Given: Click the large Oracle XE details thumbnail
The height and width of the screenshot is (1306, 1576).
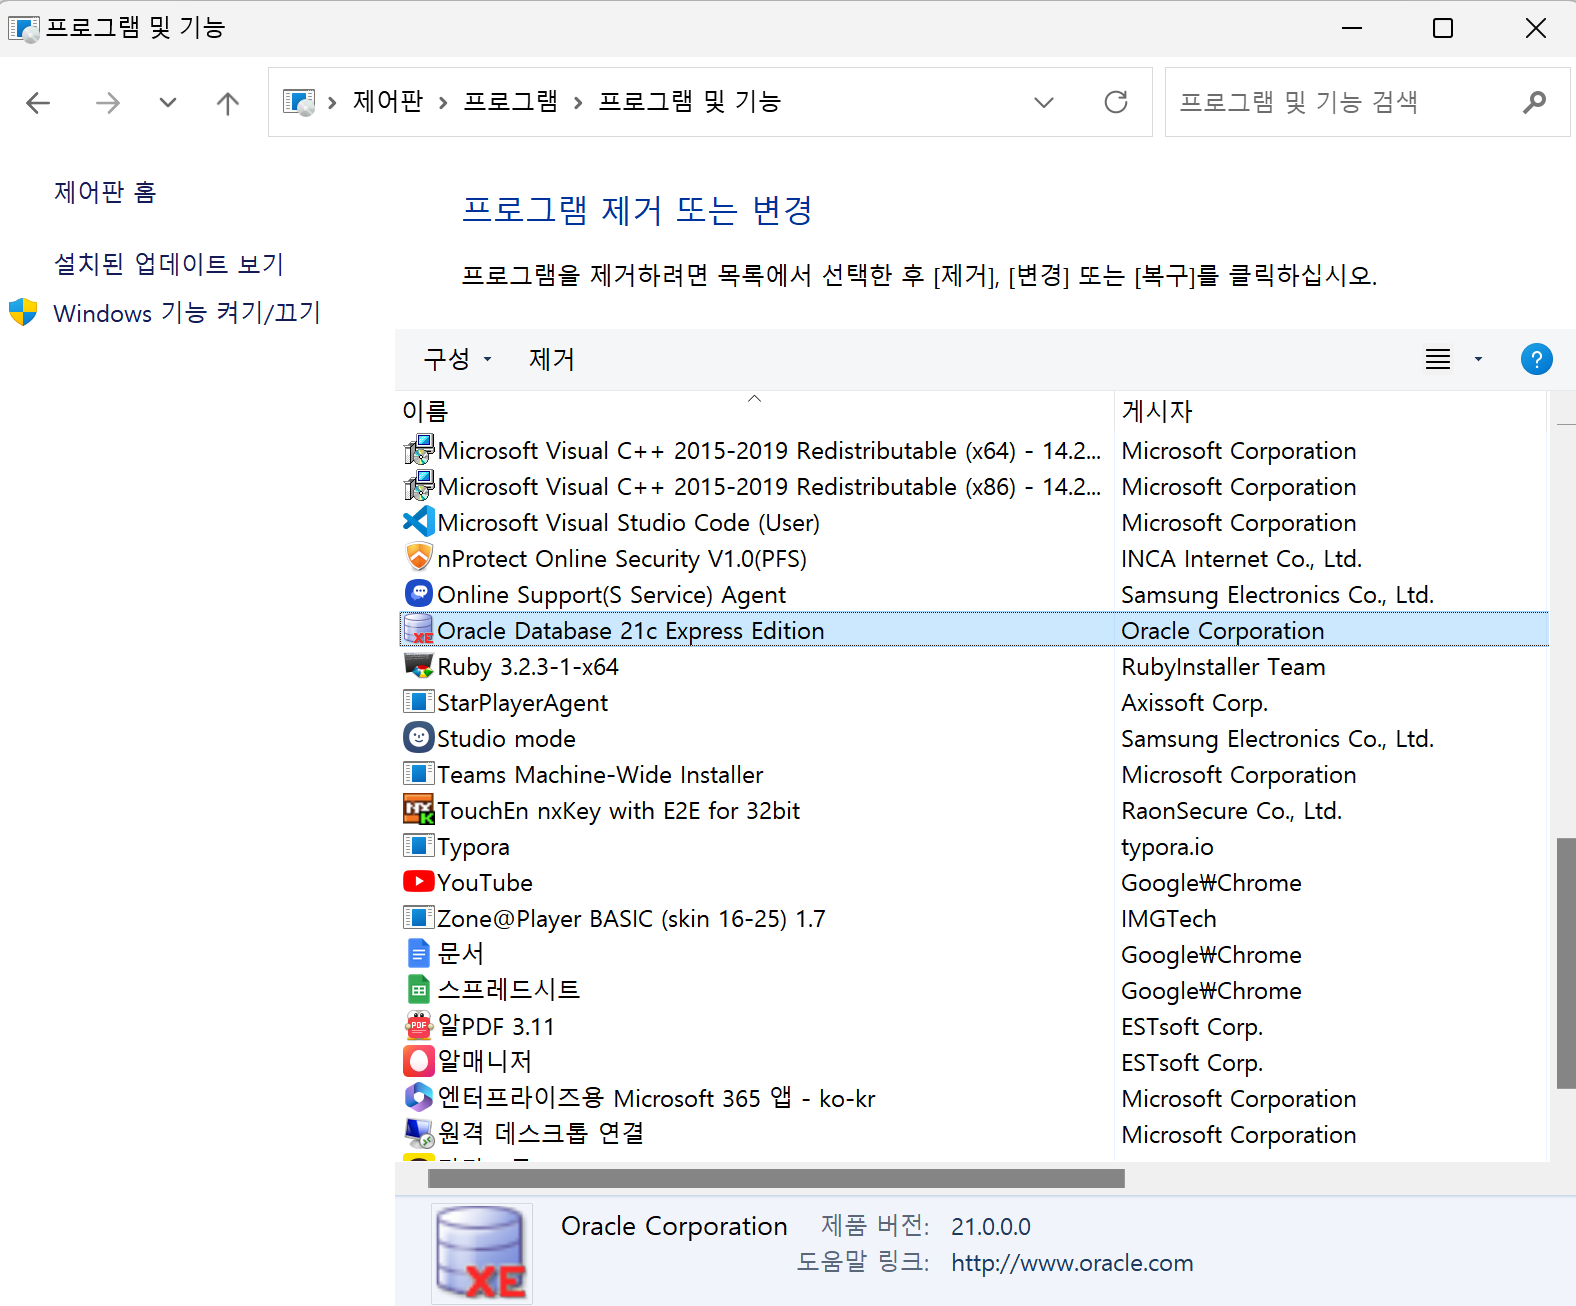Looking at the screenshot, I should [481, 1254].
